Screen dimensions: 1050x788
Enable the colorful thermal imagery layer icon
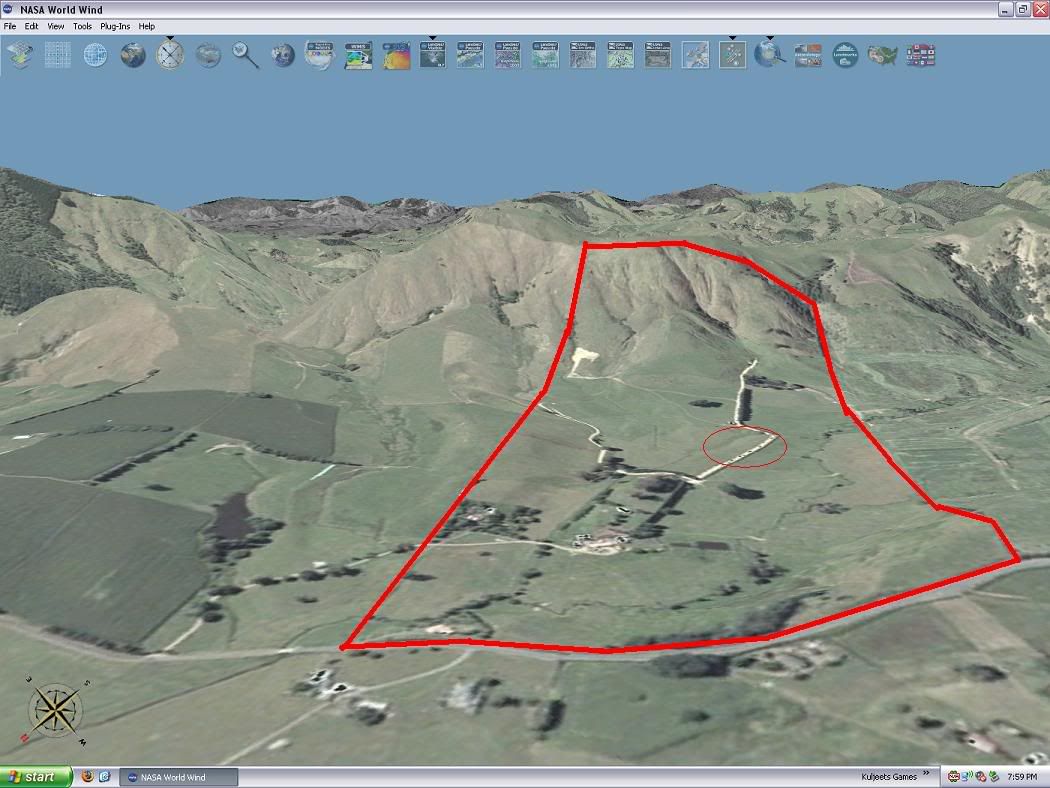coord(395,54)
